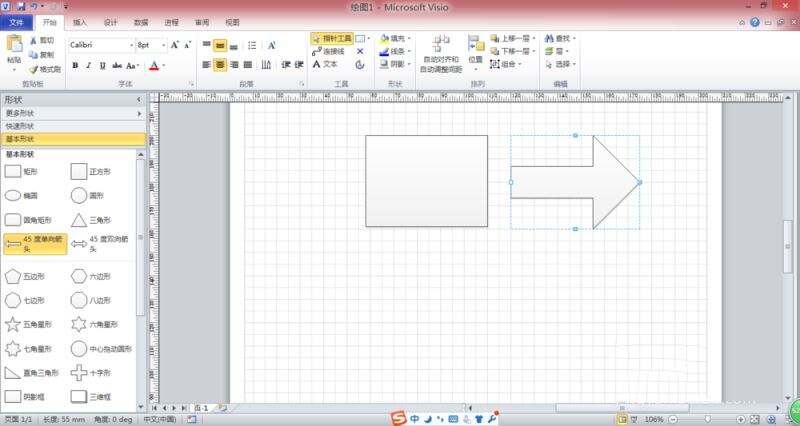This screenshot has width=800, height=426.
Task: Set vertical text alignment to middle
Action: pyautogui.click(x=220, y=46)
